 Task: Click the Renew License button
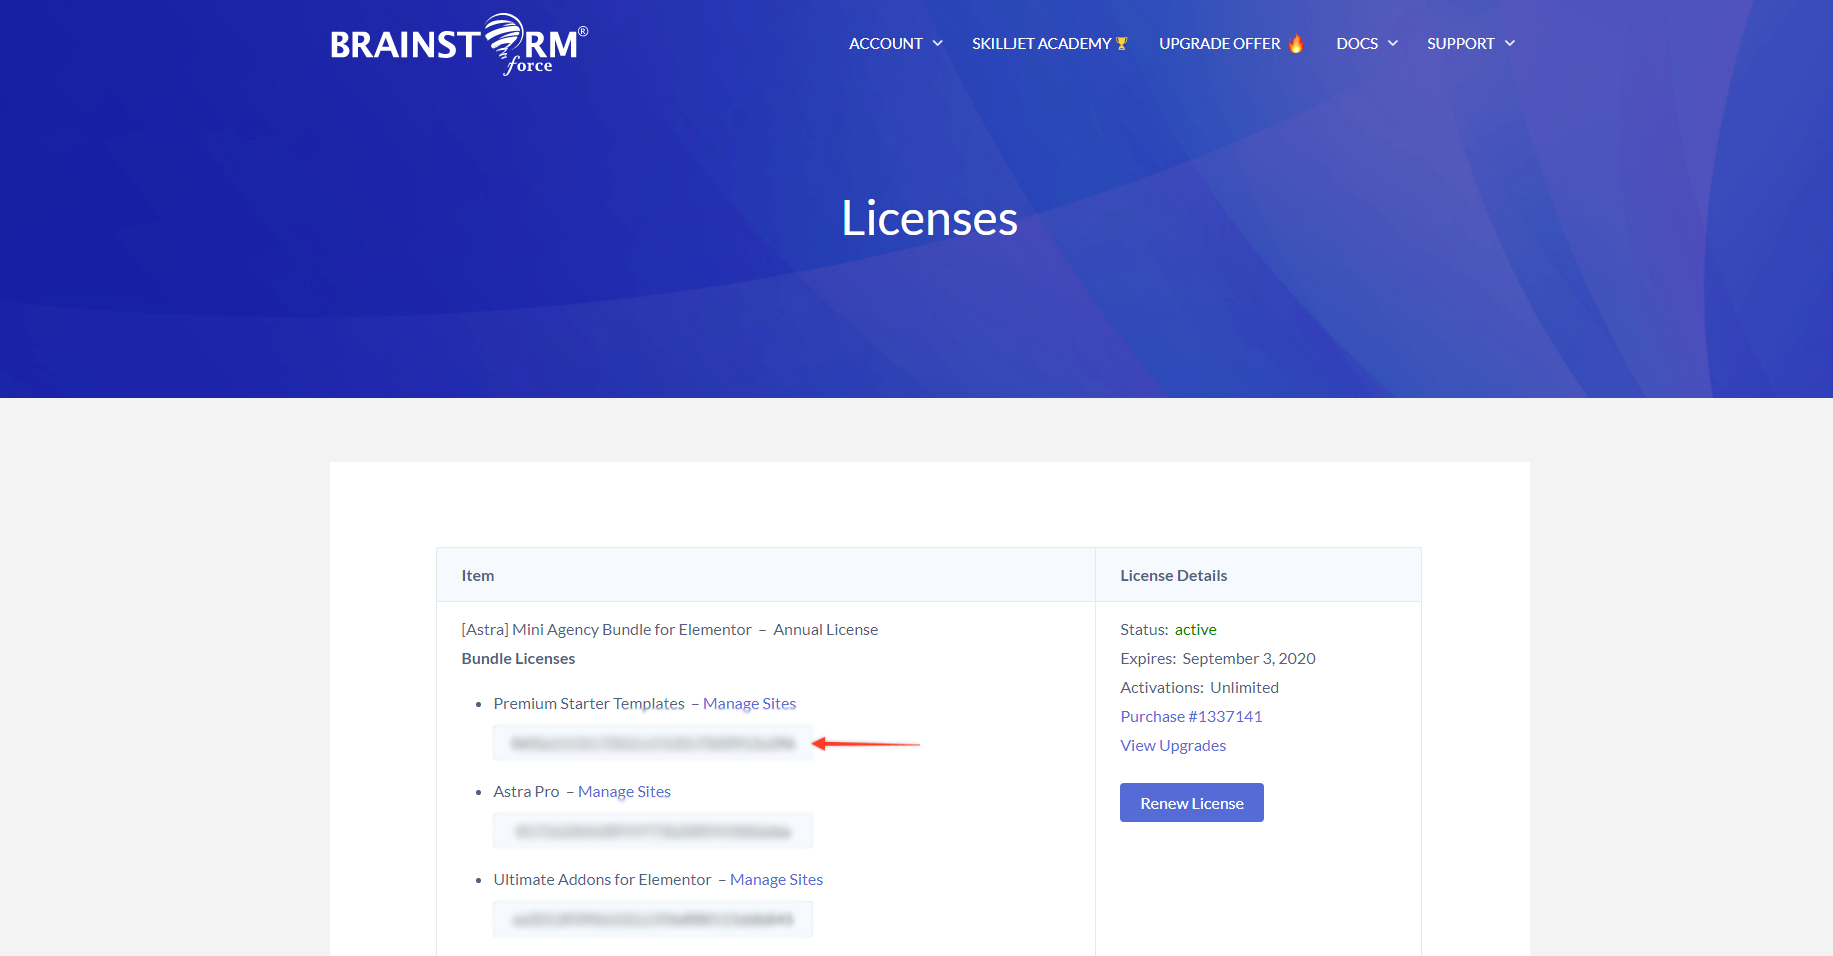pos(1192,803)
